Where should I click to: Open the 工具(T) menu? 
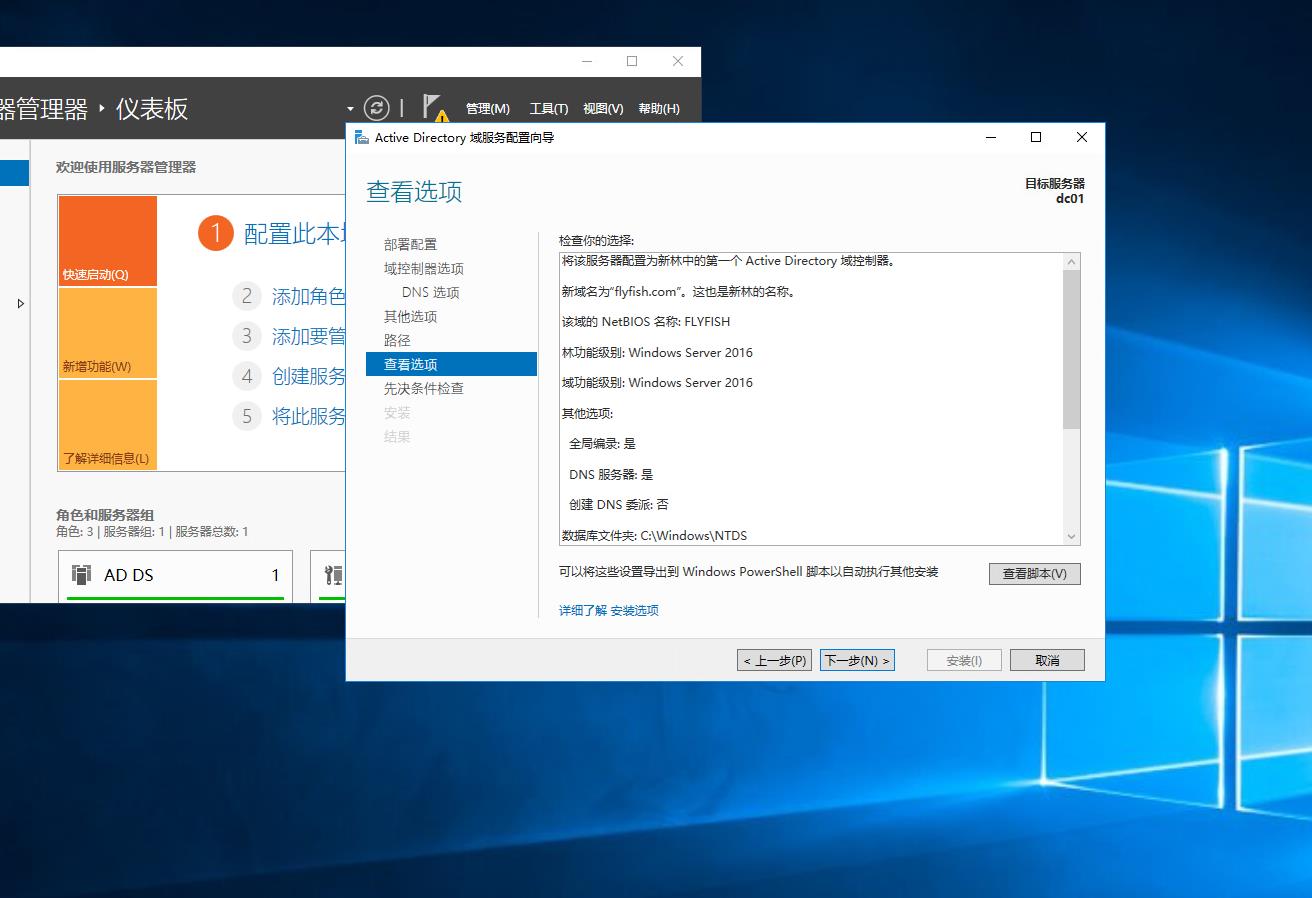tap(548, 108)
